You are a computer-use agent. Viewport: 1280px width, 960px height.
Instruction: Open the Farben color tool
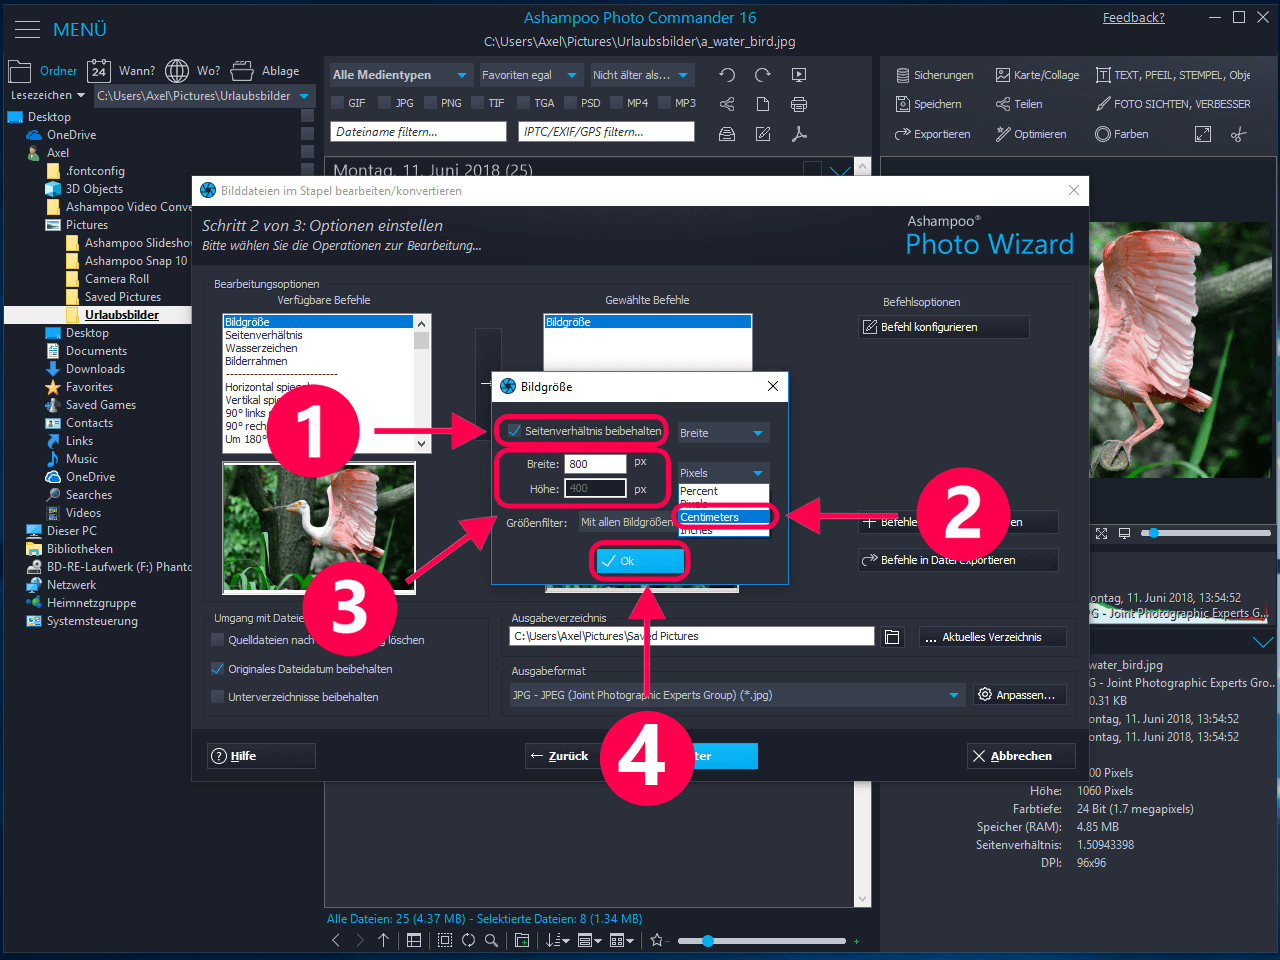pos(1121,134)
